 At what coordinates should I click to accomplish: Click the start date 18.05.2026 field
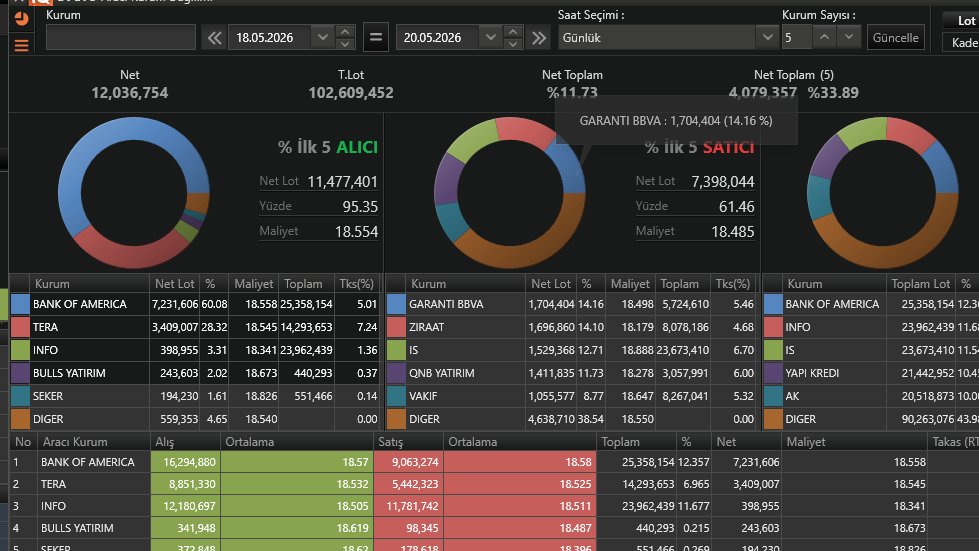click(270, 37)
